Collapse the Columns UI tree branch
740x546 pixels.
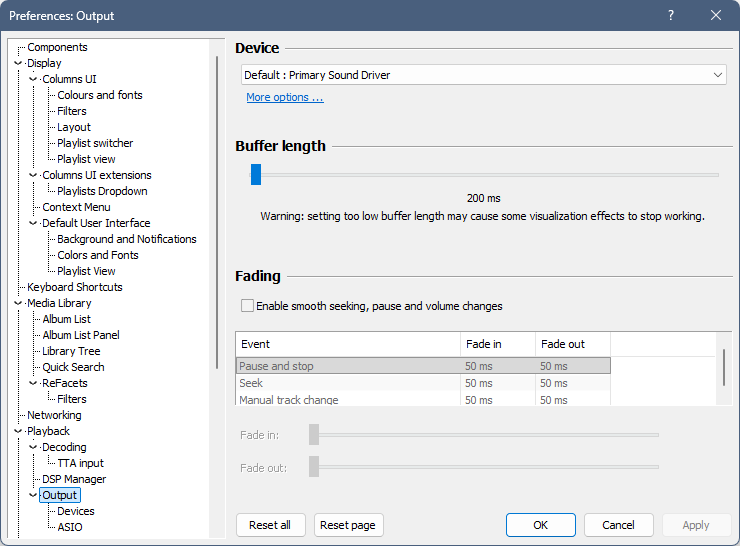pos(34,79)
